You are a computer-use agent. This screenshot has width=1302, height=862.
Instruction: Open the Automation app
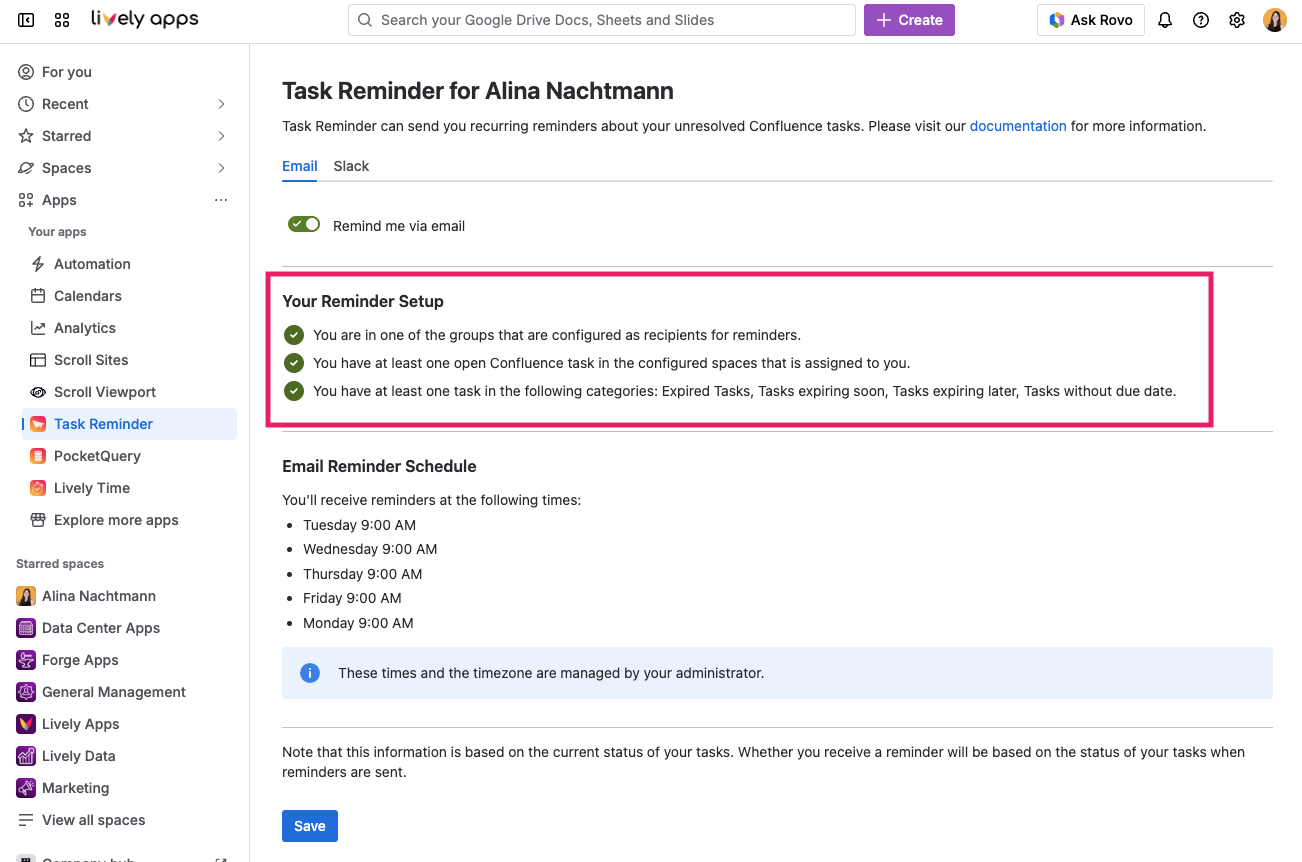tap(89, 263)
